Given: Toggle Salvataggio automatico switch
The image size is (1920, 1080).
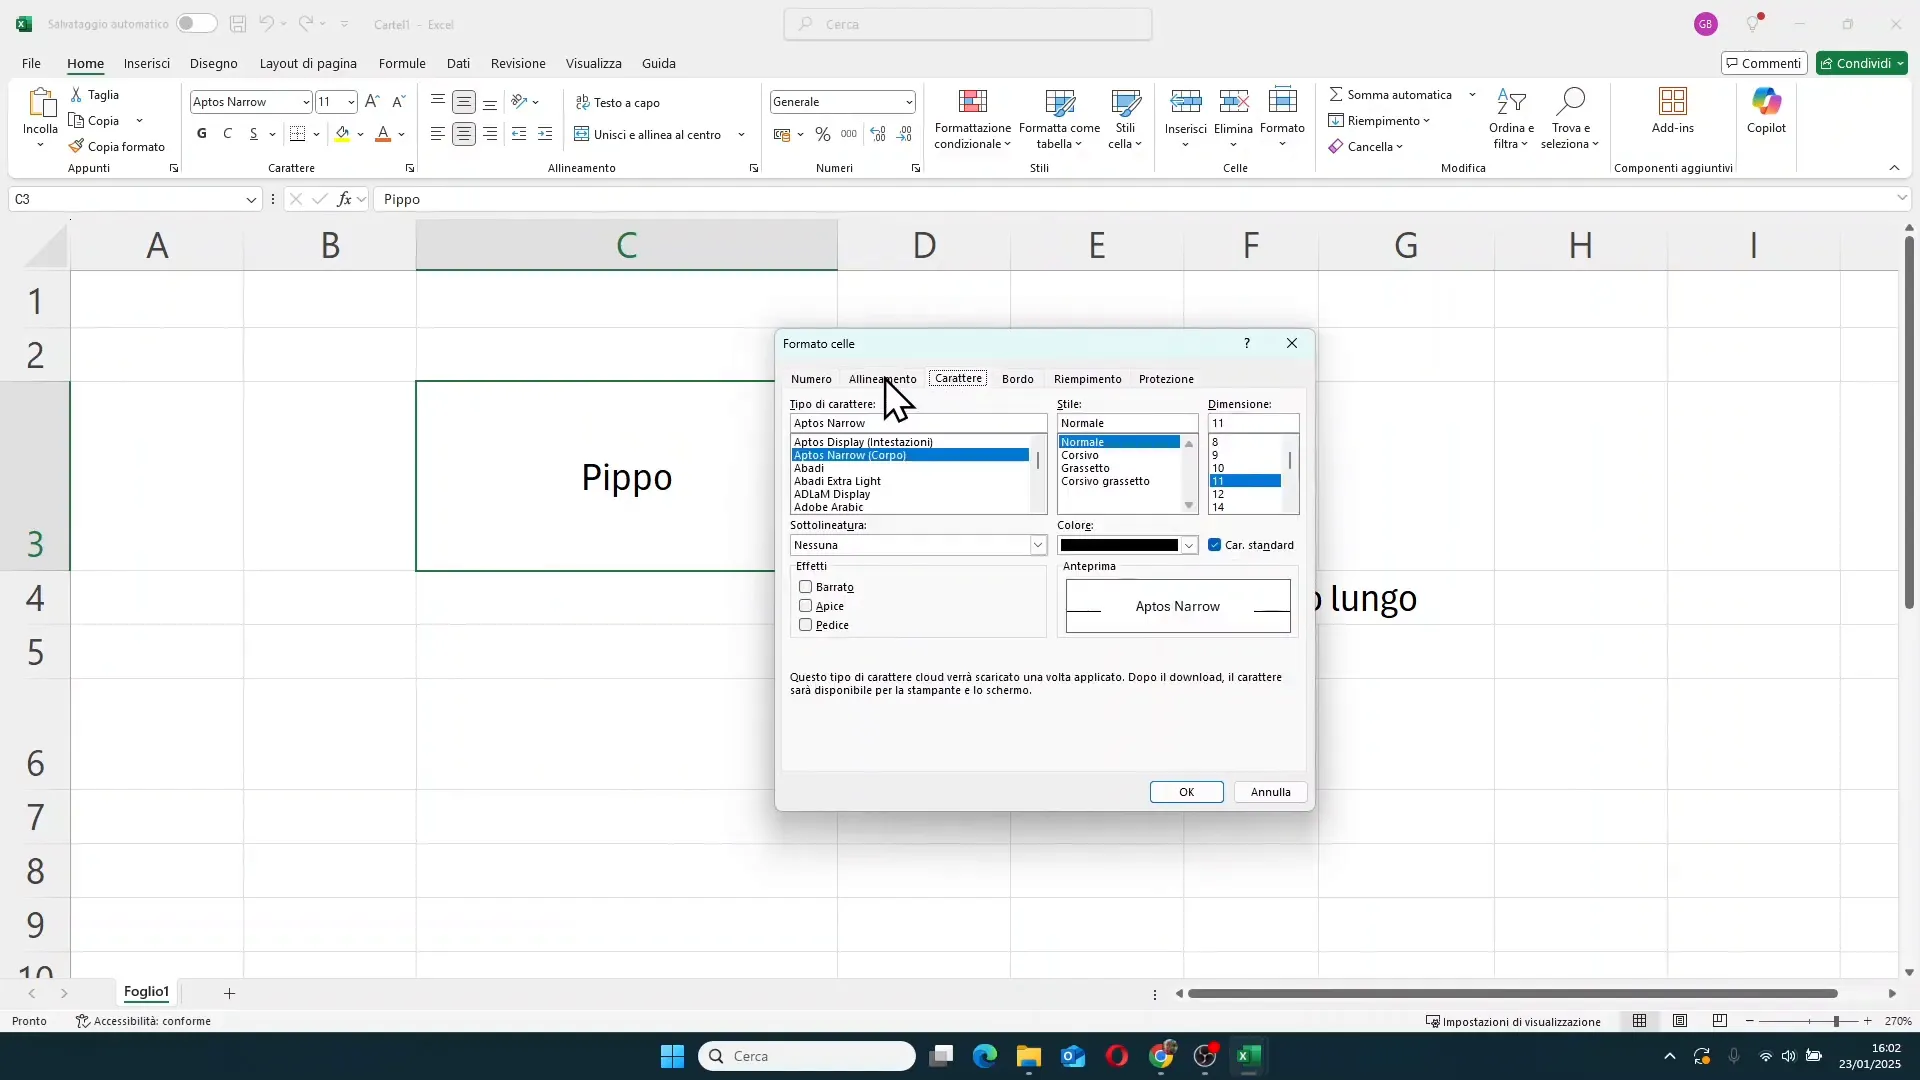Looking at the screenshot, I should coord(197,24).
